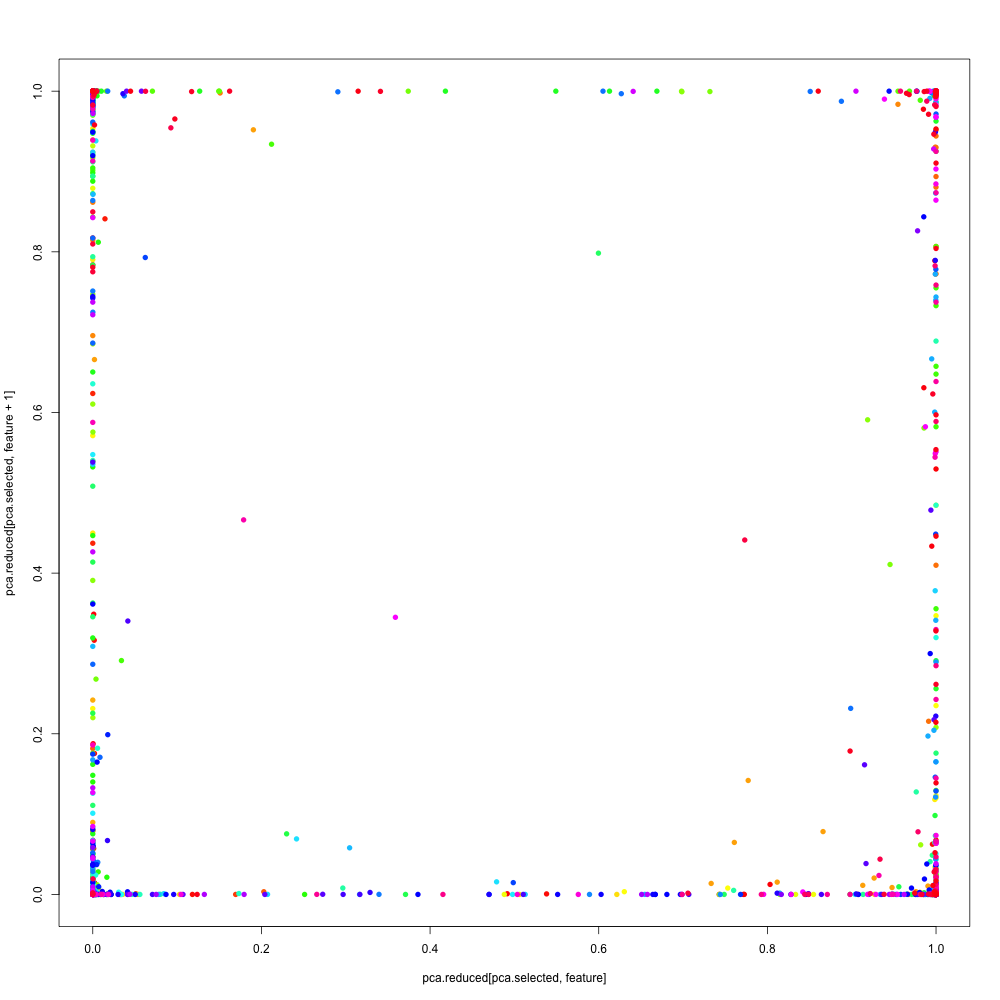Click the vertical y-axis title text

(x=10, y=492)
